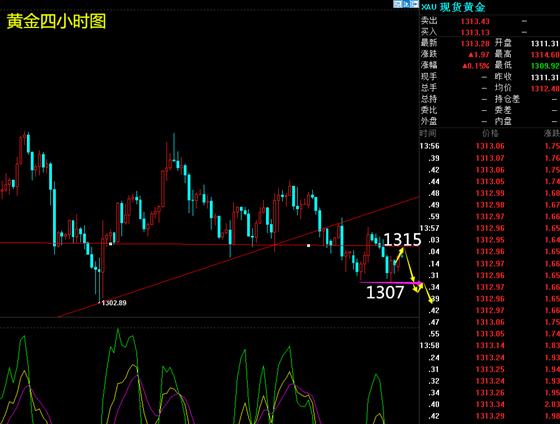
Task: Click the last small icon beside the XAU title
Action: click(414, 4)
